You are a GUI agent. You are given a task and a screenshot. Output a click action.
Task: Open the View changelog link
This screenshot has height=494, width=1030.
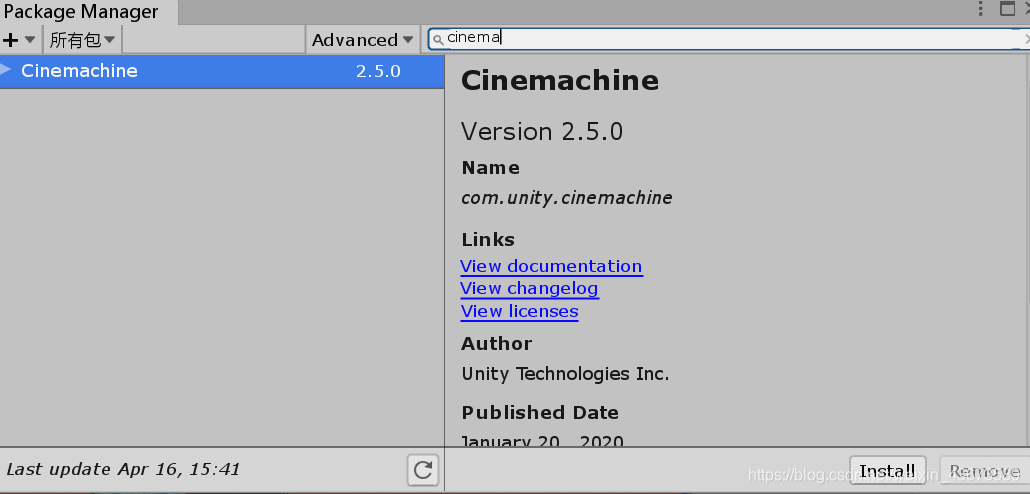click(529, 288)
